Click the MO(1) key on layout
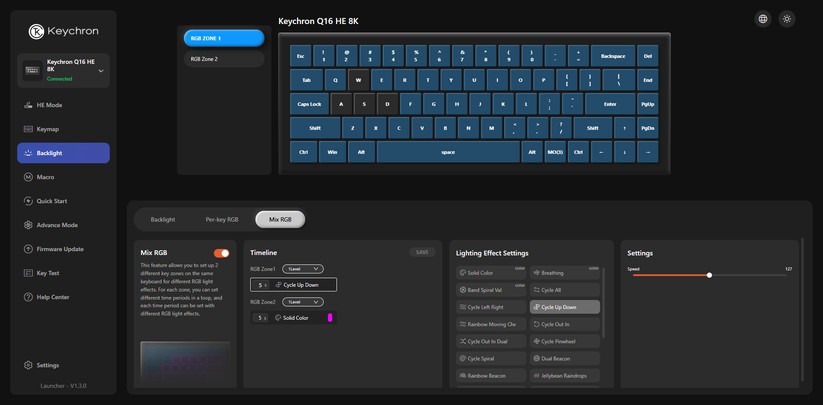 click(555, 152)
